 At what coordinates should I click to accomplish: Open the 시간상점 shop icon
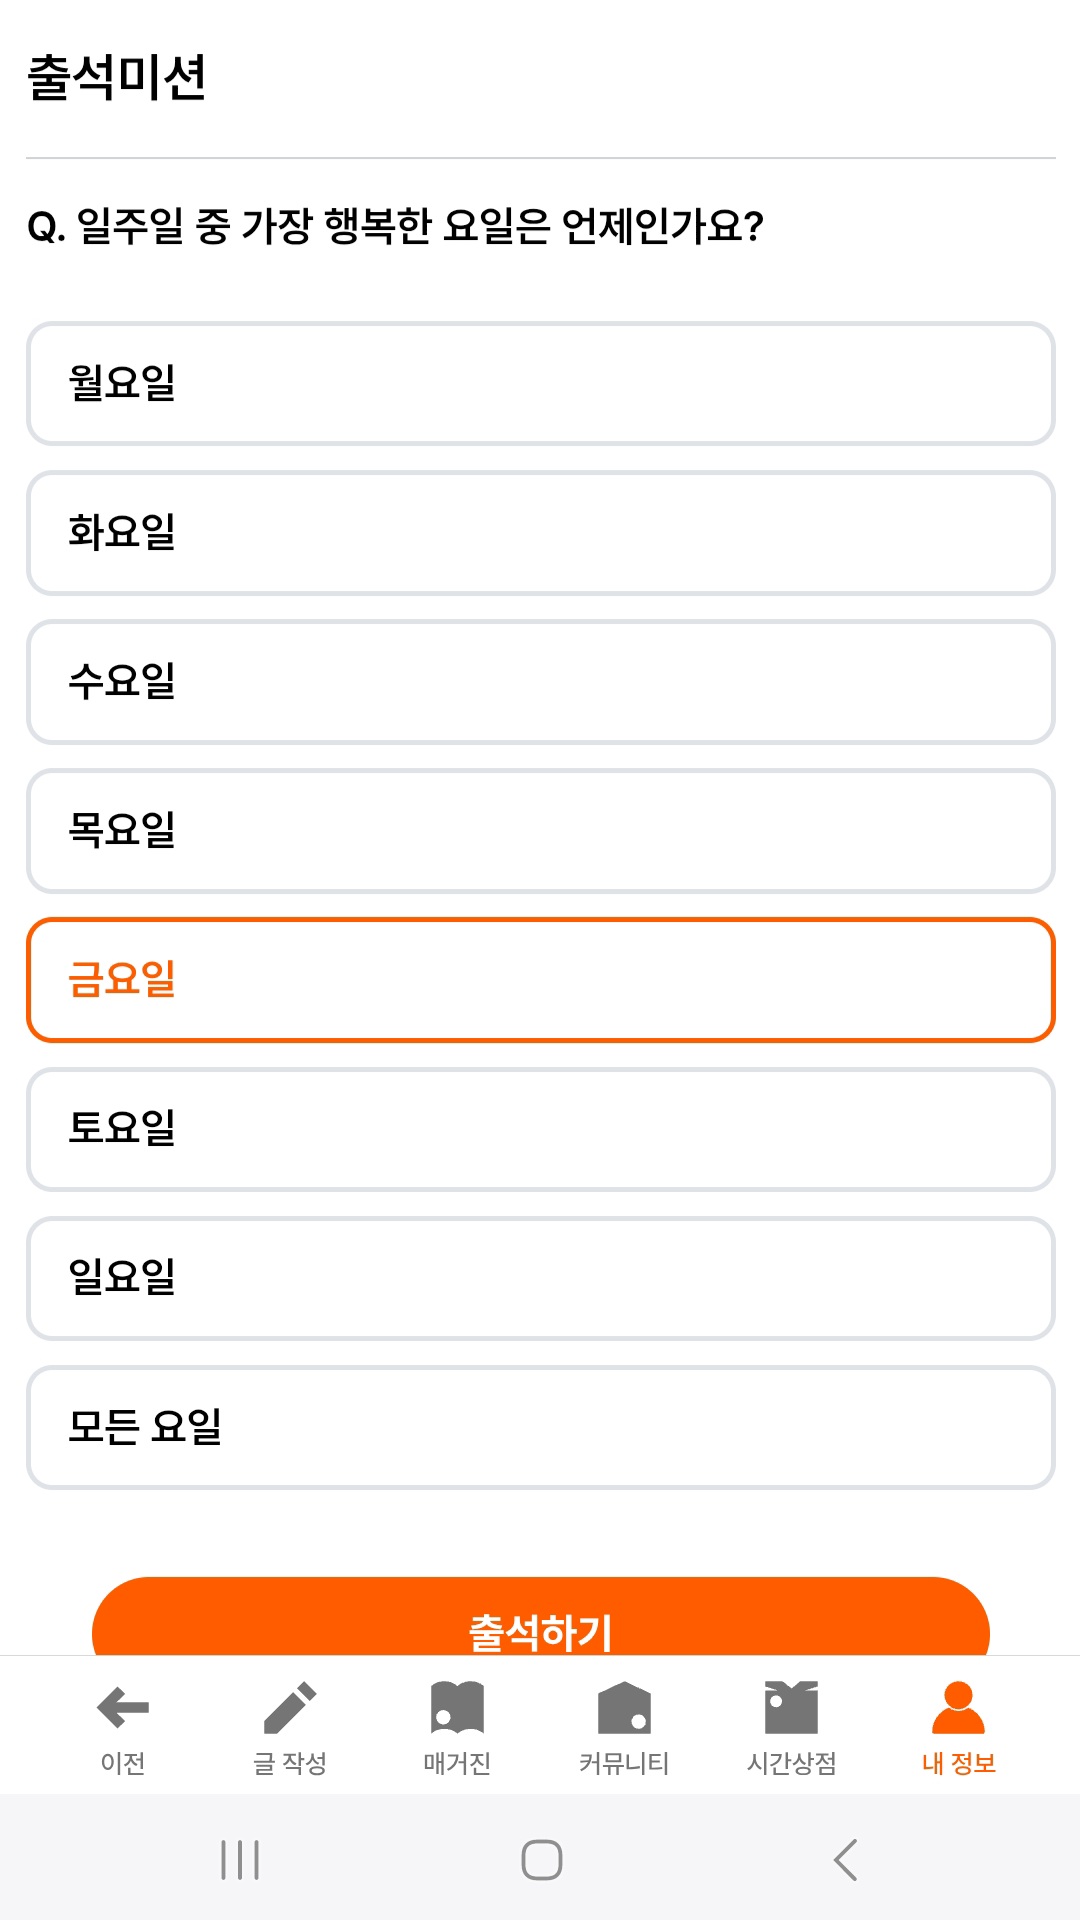791,1707
